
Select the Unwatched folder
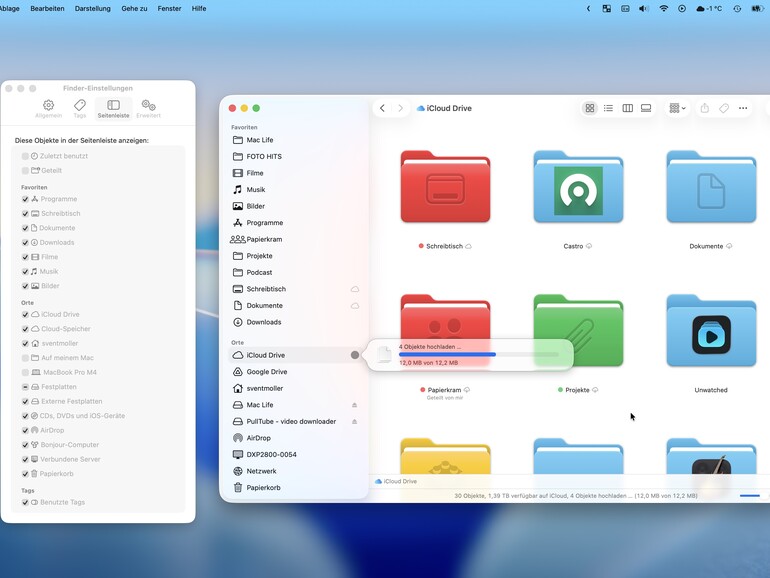pyautogui.click(x=711, y=330)
